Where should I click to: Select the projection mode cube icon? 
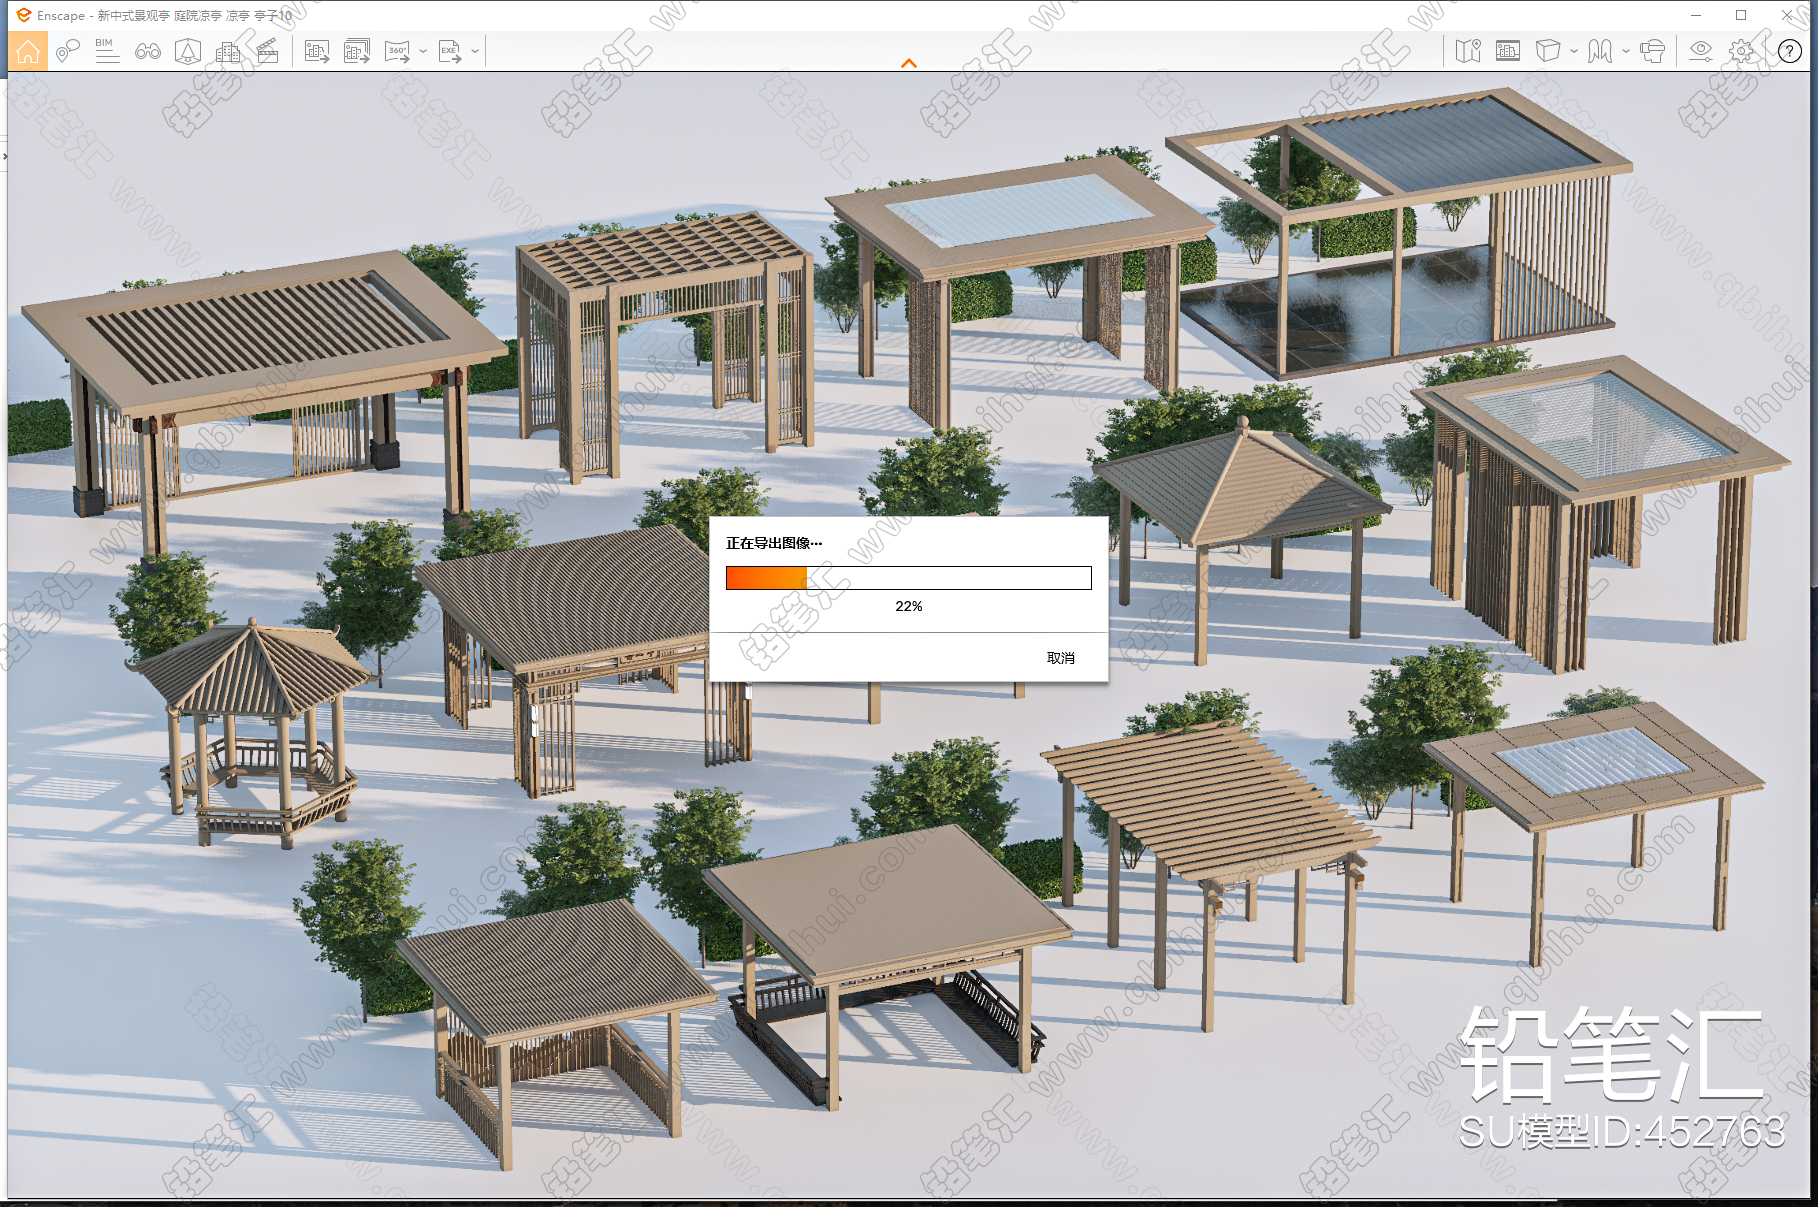[x=1548, y=51]
